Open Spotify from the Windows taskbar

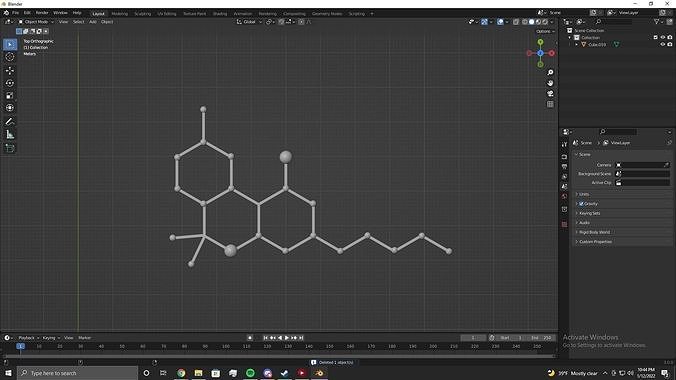(x=250, y=373)
